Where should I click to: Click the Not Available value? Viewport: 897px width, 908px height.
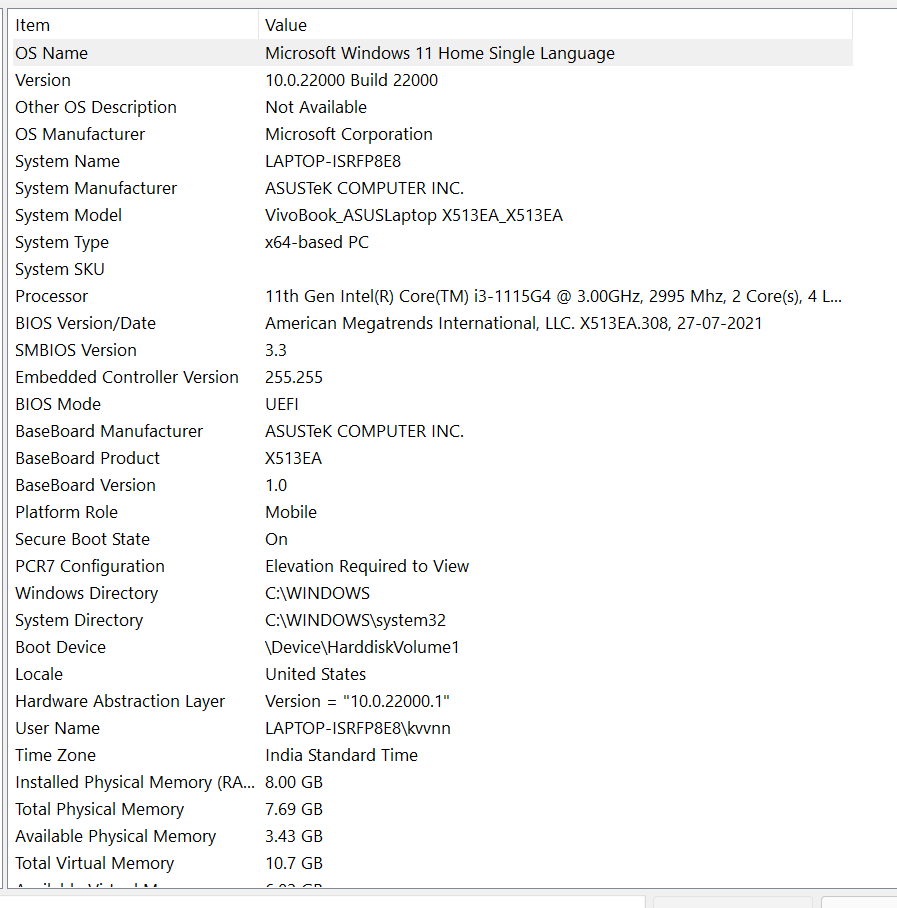(316, 107)
